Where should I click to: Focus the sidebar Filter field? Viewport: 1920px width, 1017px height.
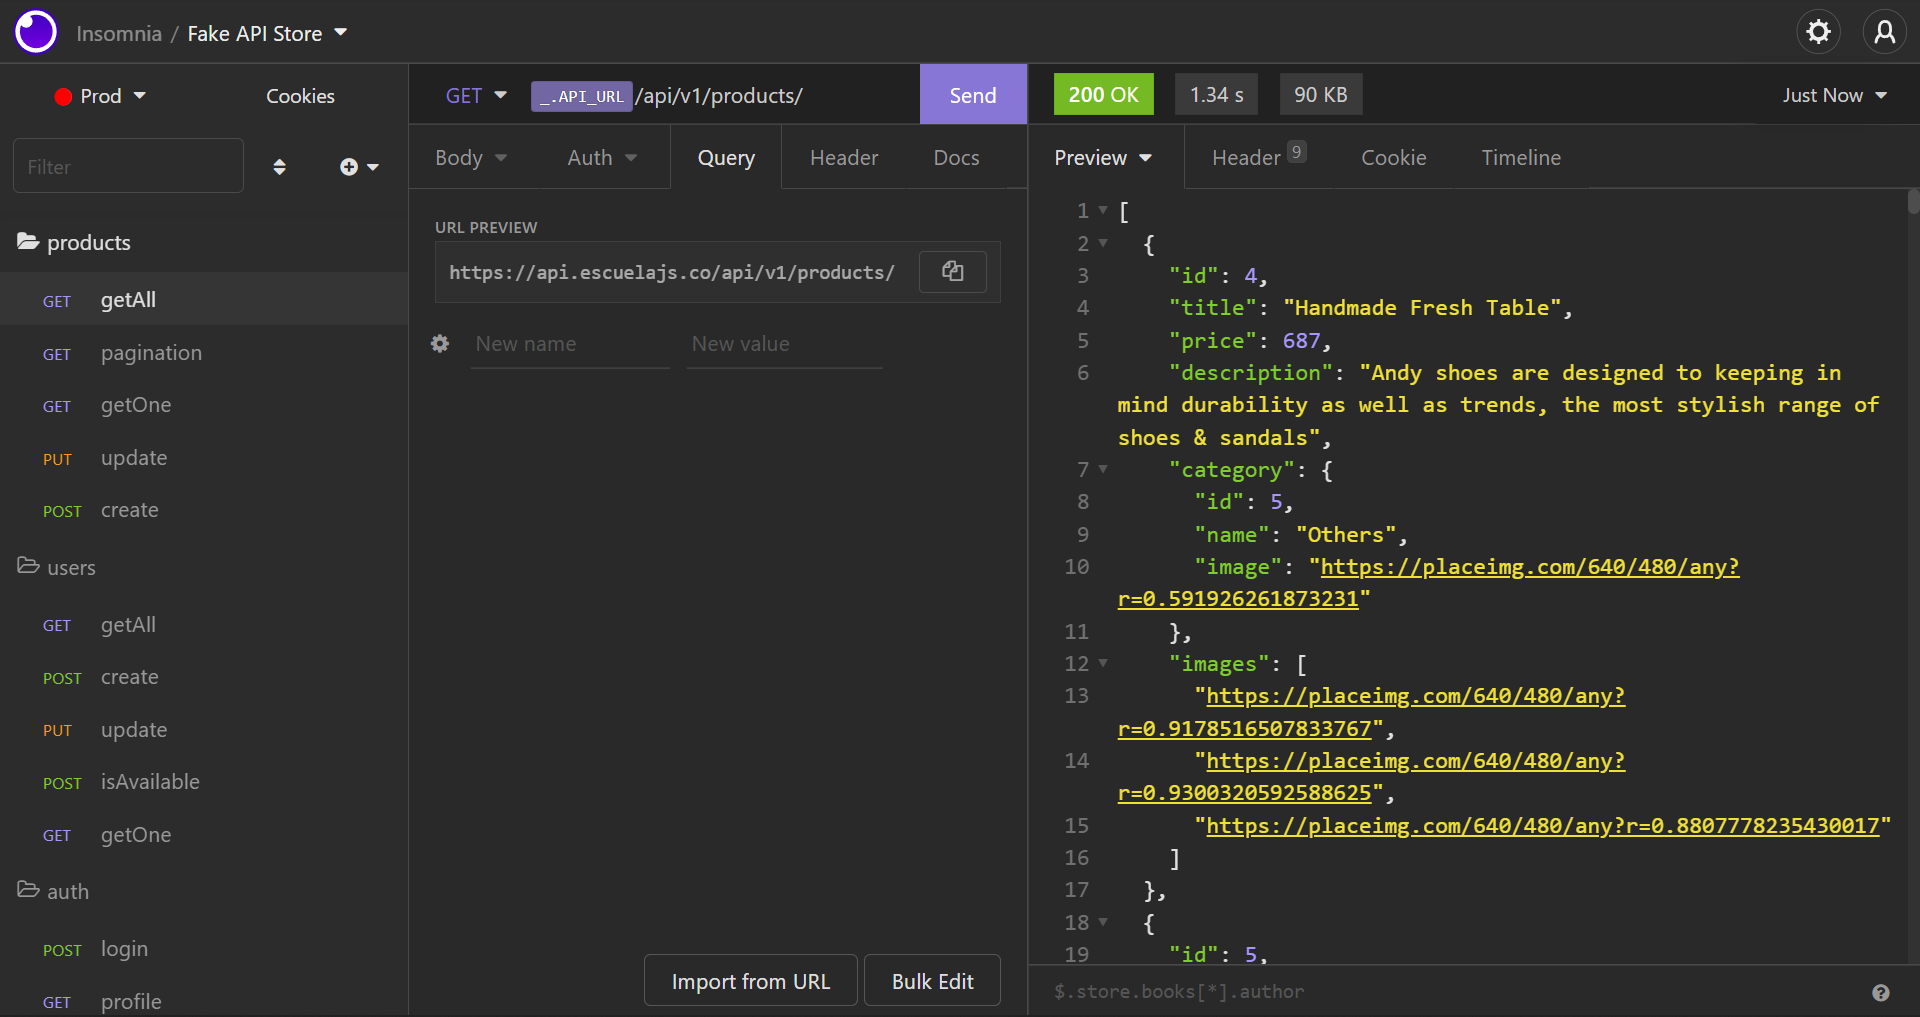128,166
